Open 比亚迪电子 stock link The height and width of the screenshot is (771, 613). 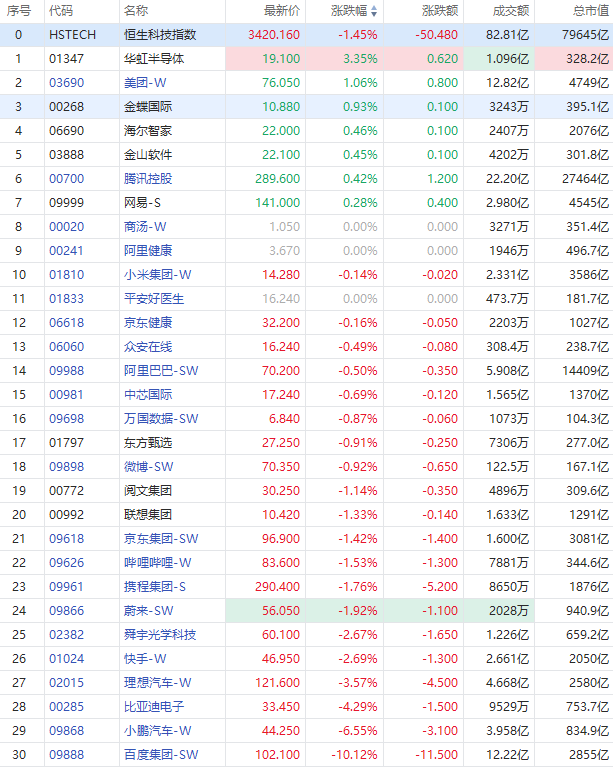click(154, 707)
